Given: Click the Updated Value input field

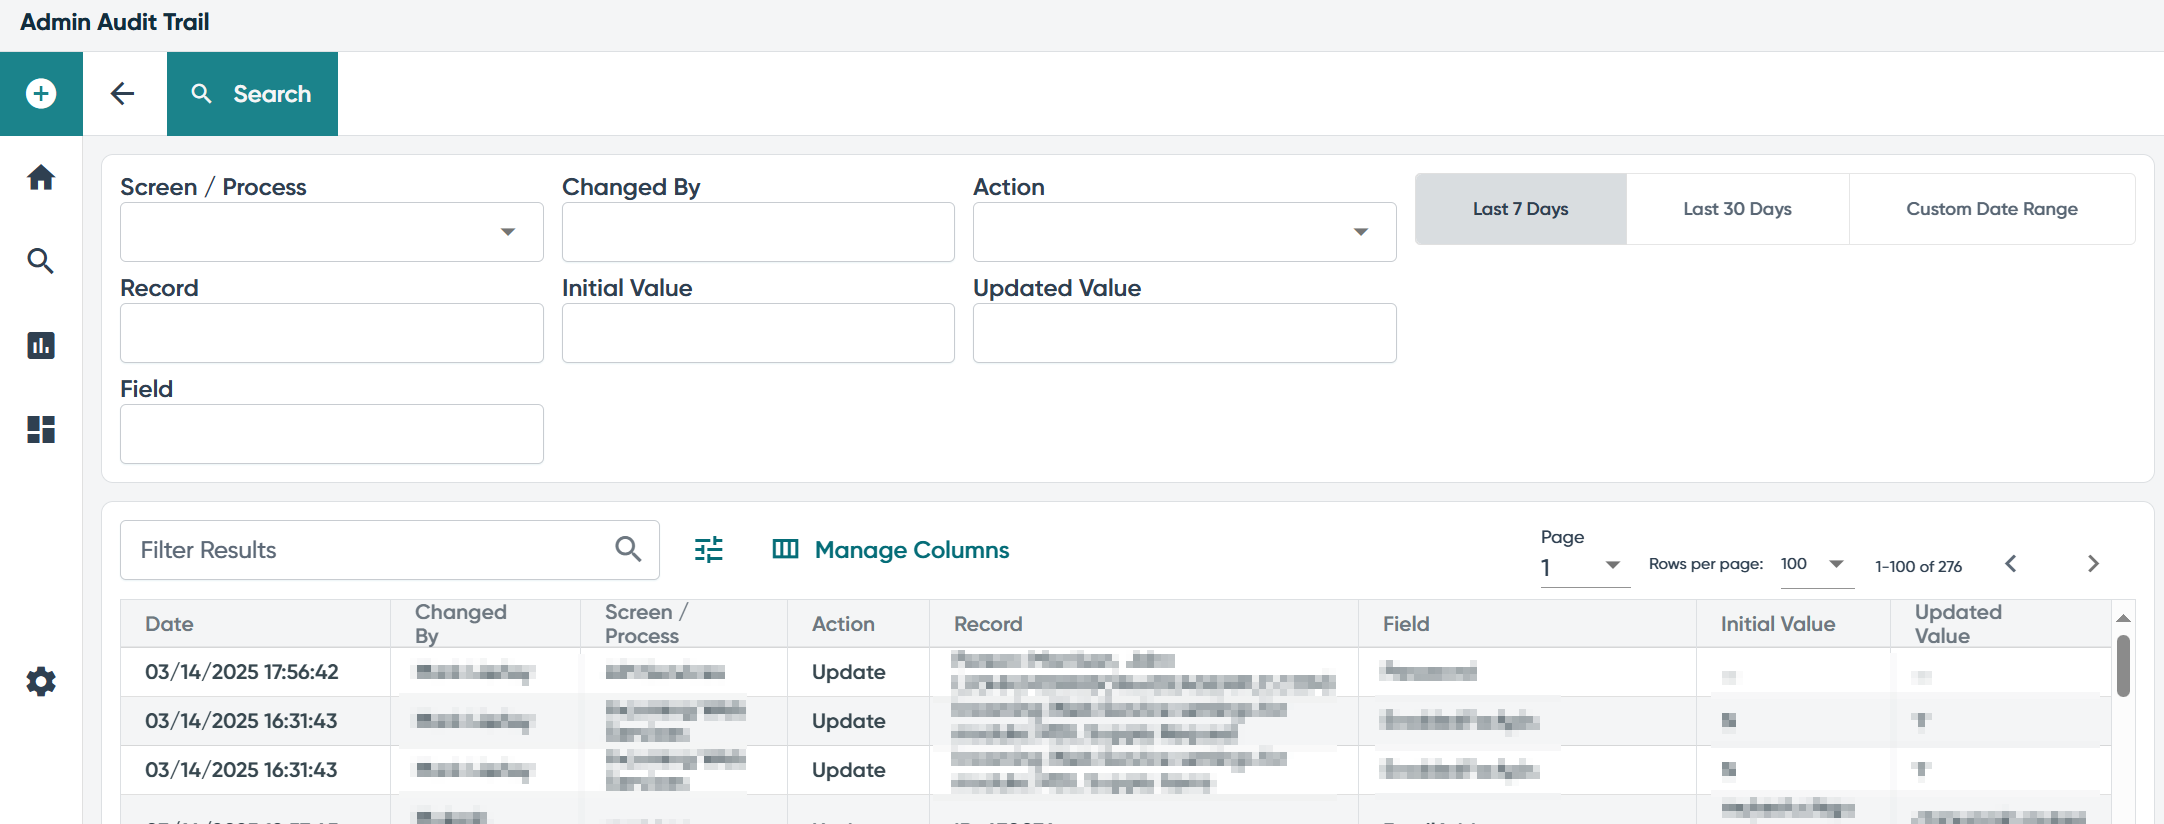Looking at the screenshot, I should click(x=1185, y=333).
